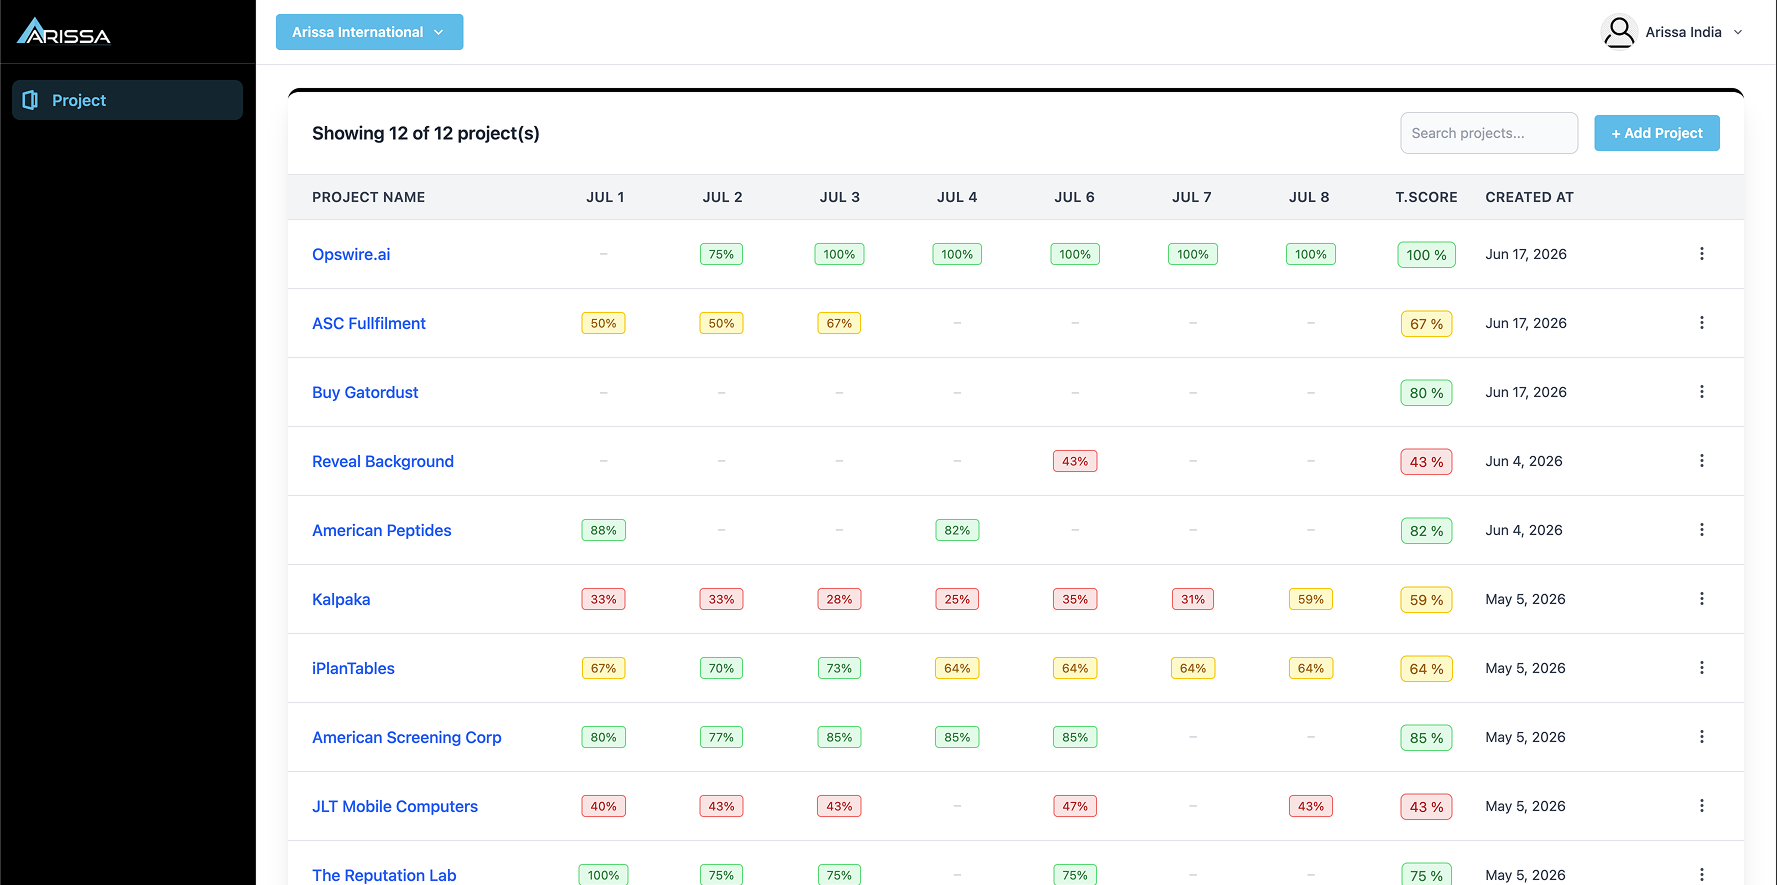Open the ASC Fullfilment row actions menu
This screenshot has height=885, width=1777.
pyautogui.click(x=1701, y=323)
